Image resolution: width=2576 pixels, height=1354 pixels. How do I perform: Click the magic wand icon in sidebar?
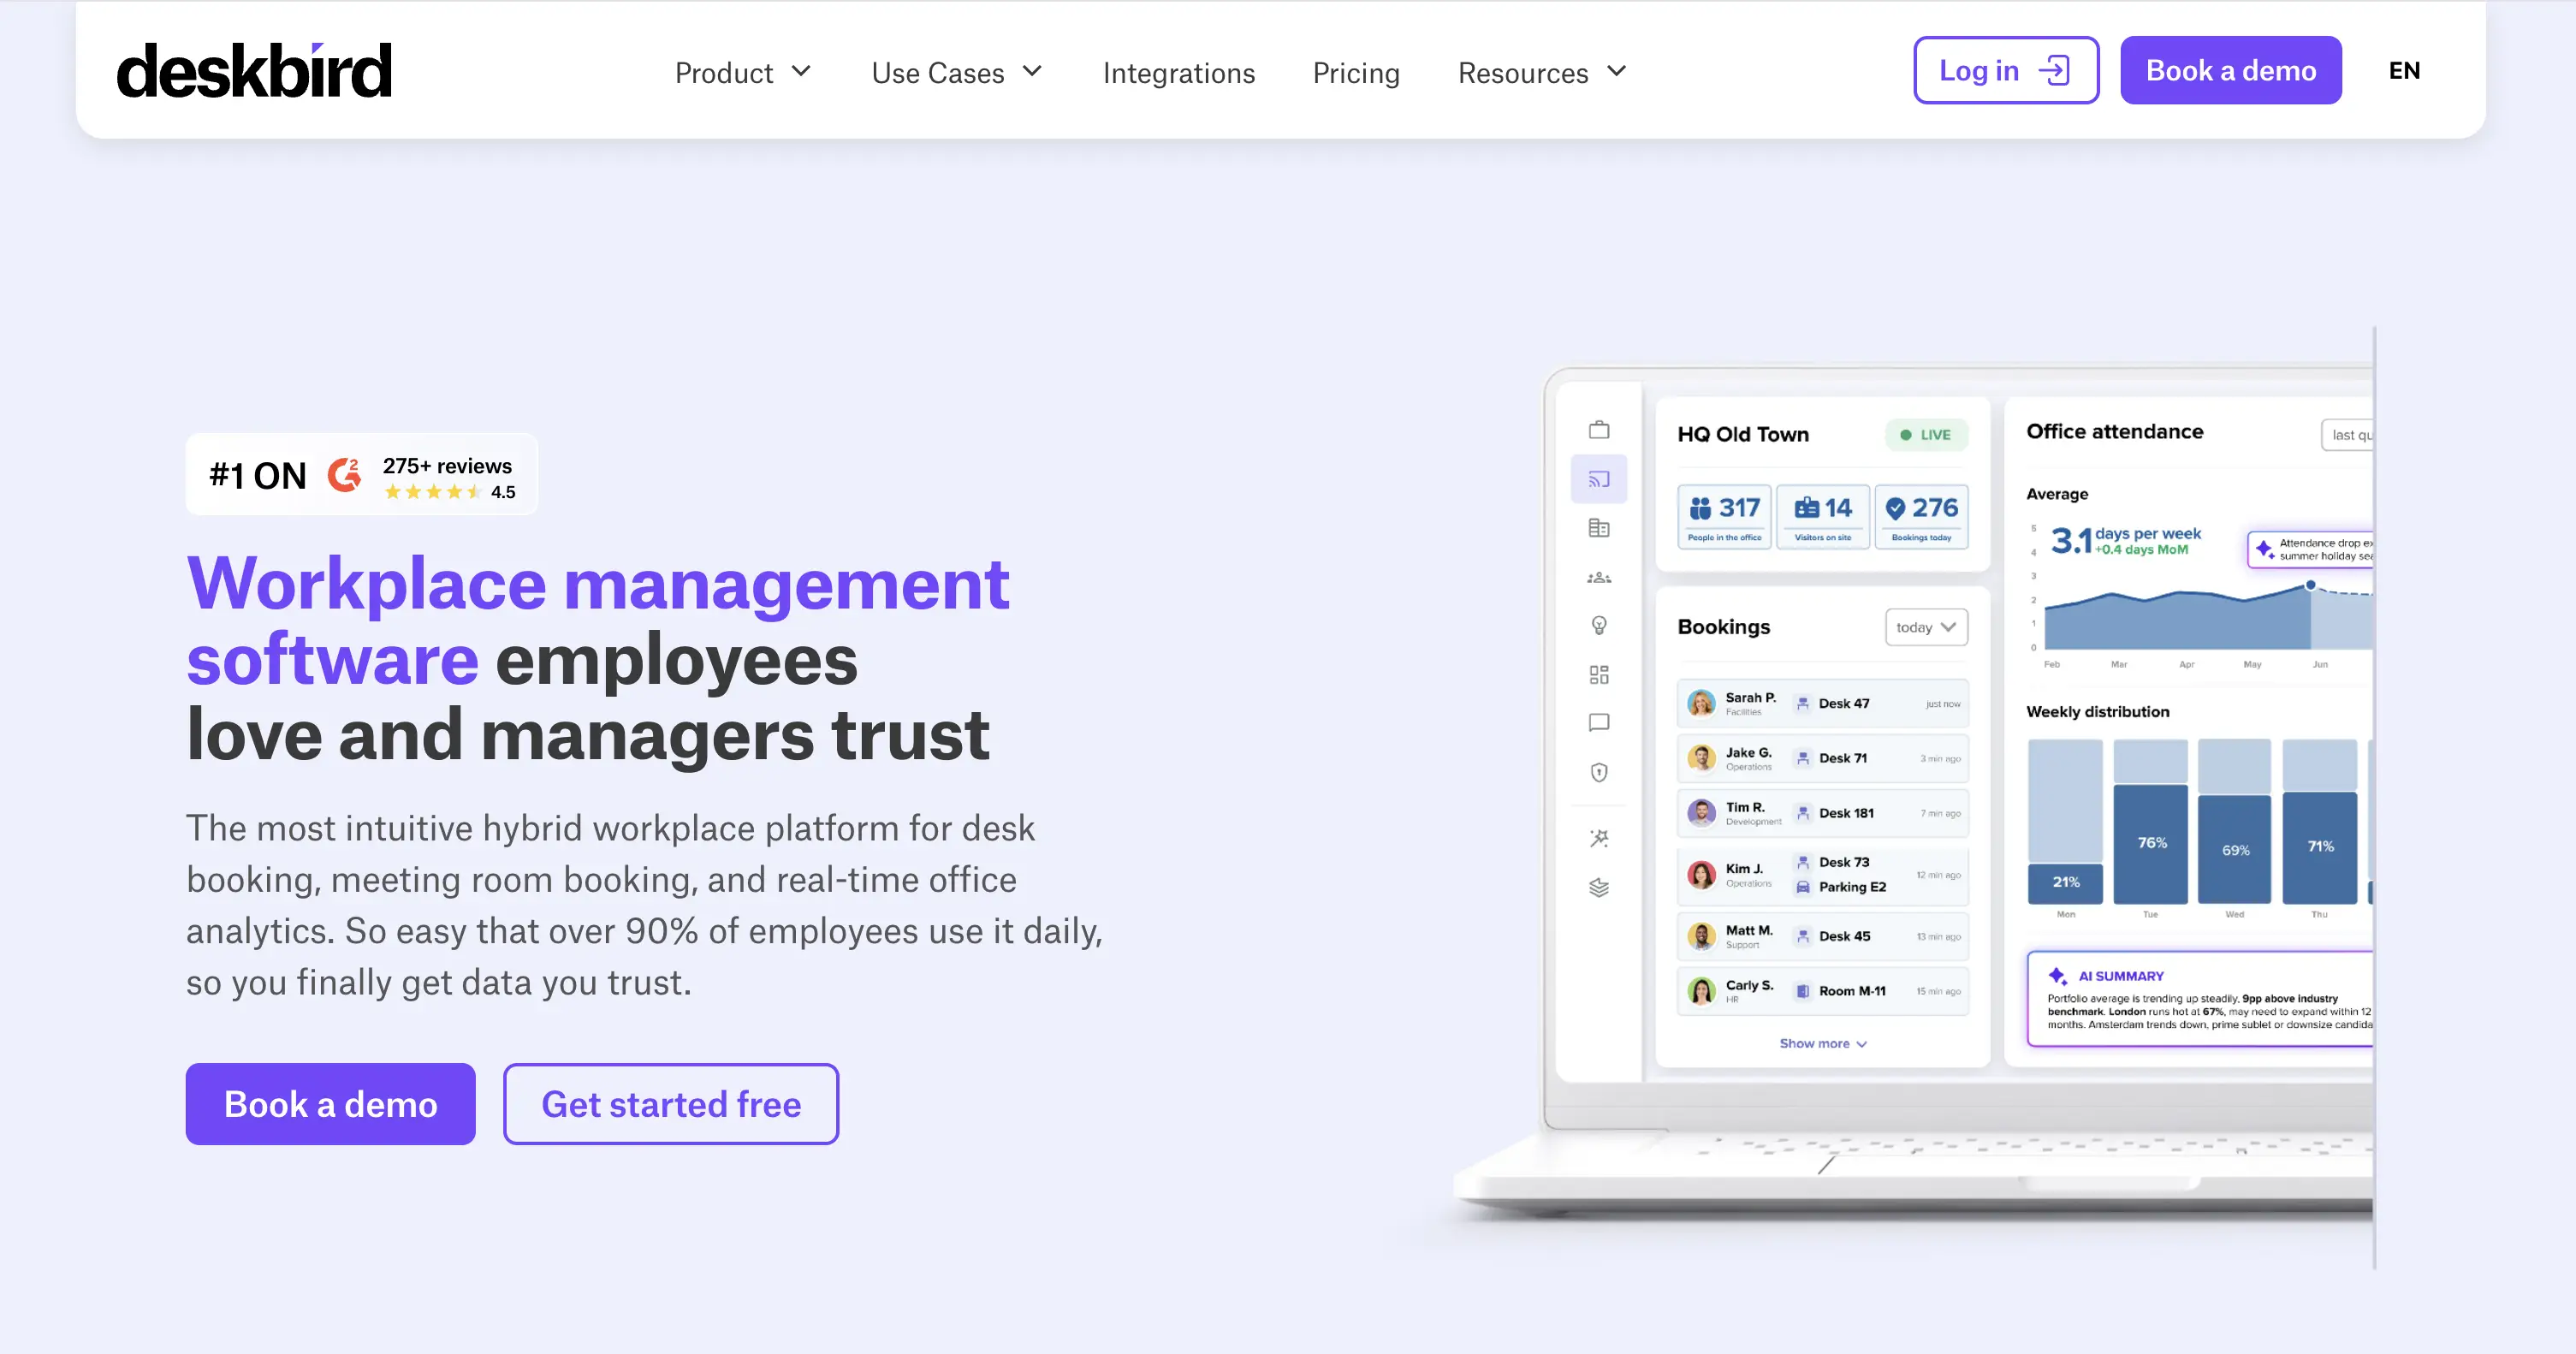pos(1599,838)
